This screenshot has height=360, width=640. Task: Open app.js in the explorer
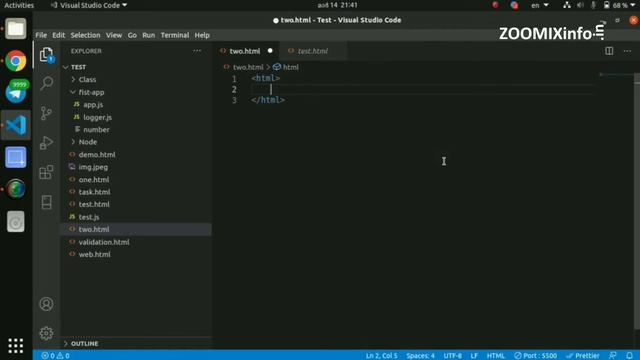[93, 105]
